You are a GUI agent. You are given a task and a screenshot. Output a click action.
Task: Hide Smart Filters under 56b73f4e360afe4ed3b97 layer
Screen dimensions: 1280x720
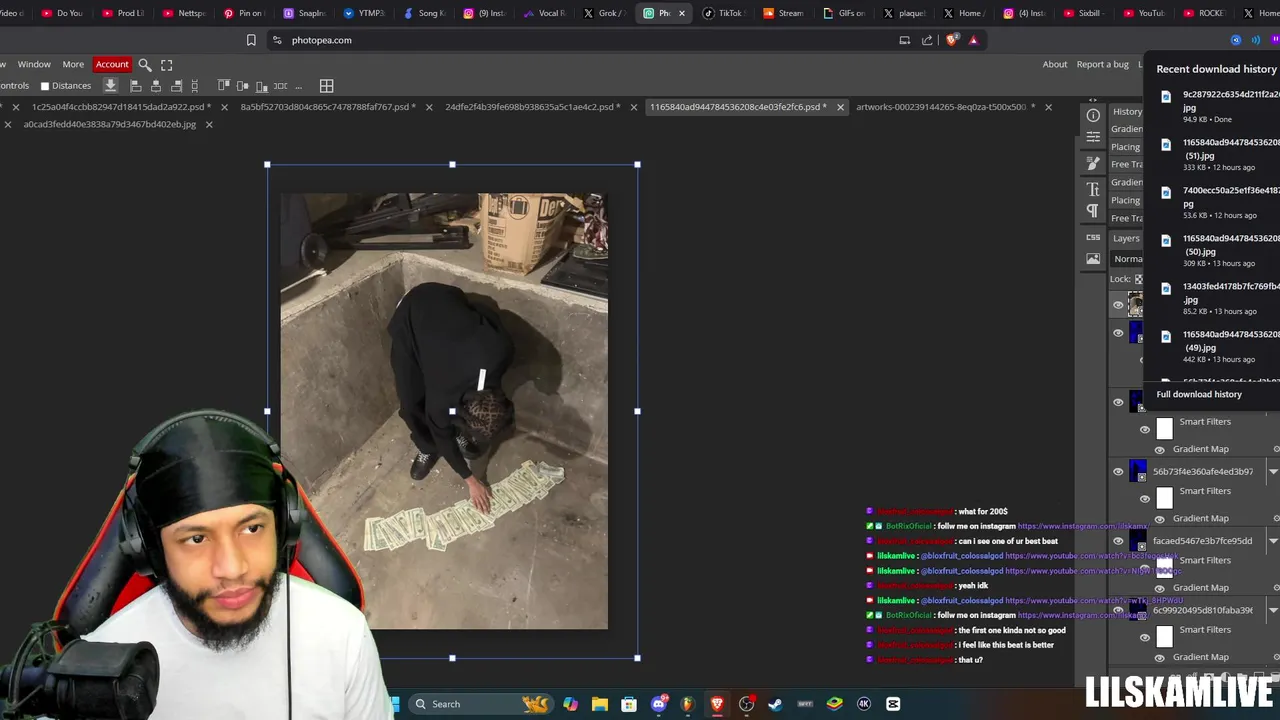click(1145, 498)
